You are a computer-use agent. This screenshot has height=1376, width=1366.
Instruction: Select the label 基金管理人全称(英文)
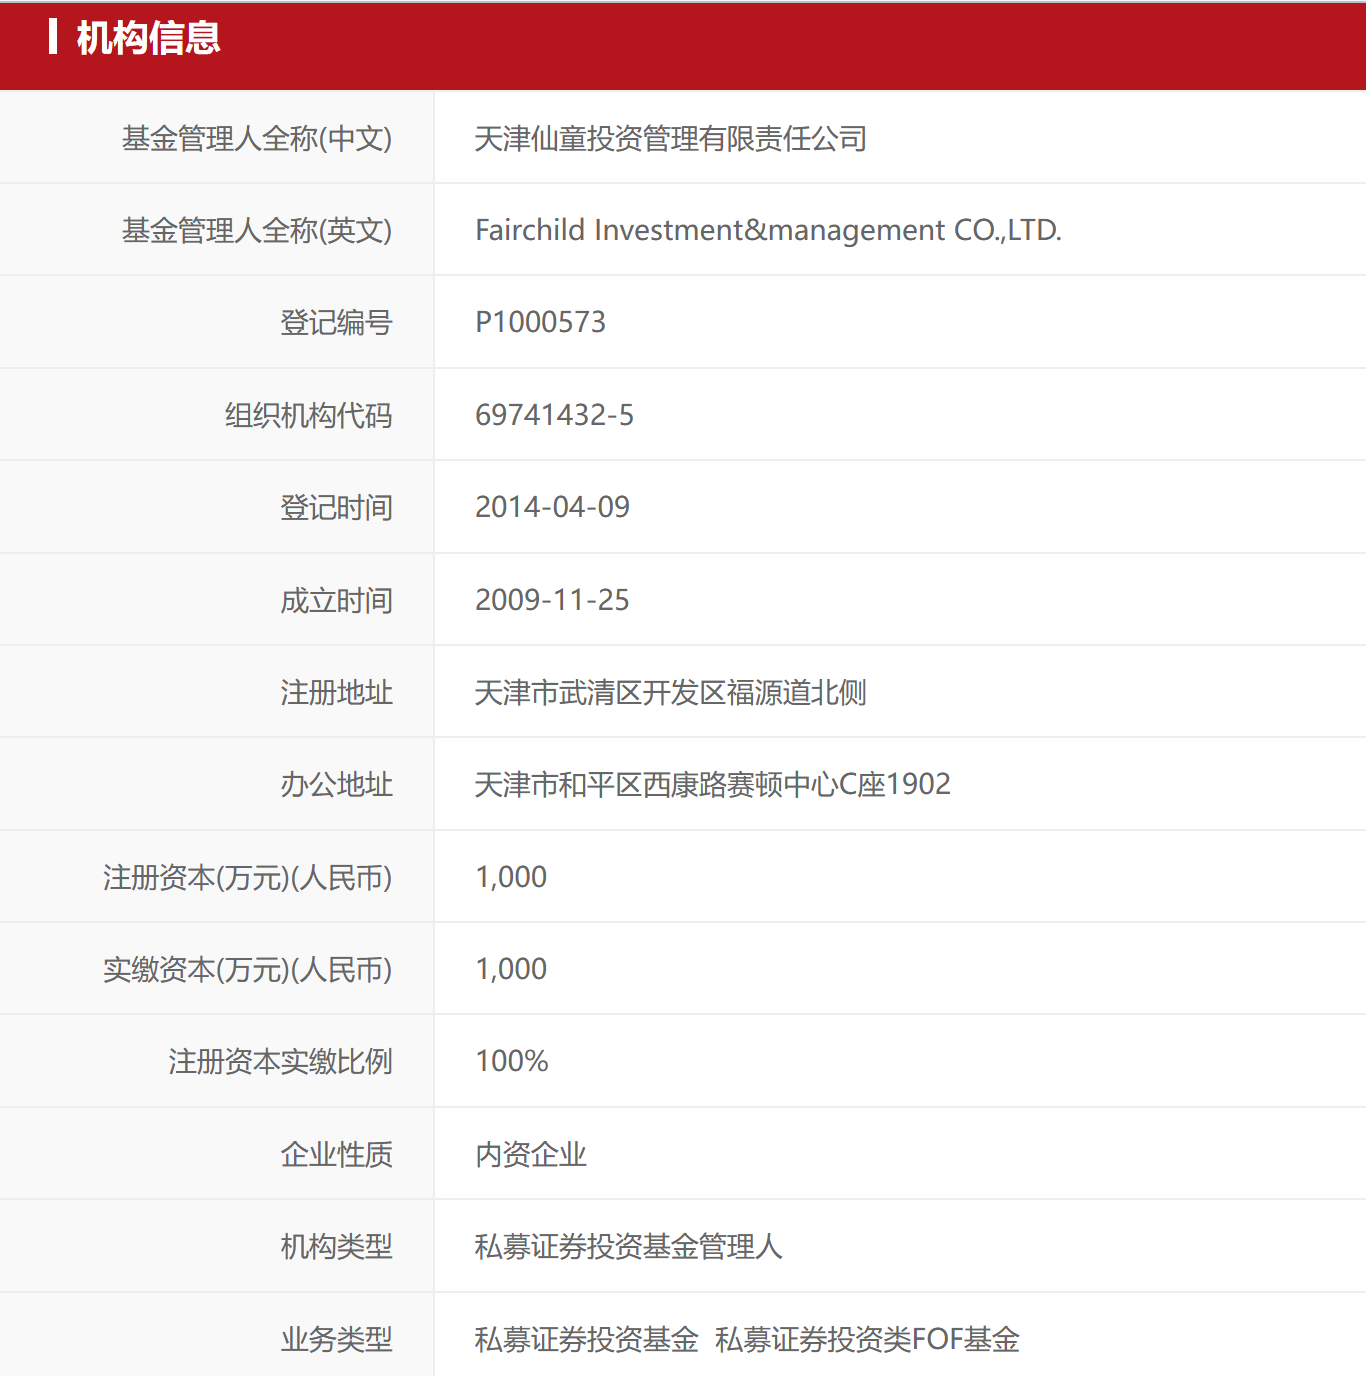(257, 230)
